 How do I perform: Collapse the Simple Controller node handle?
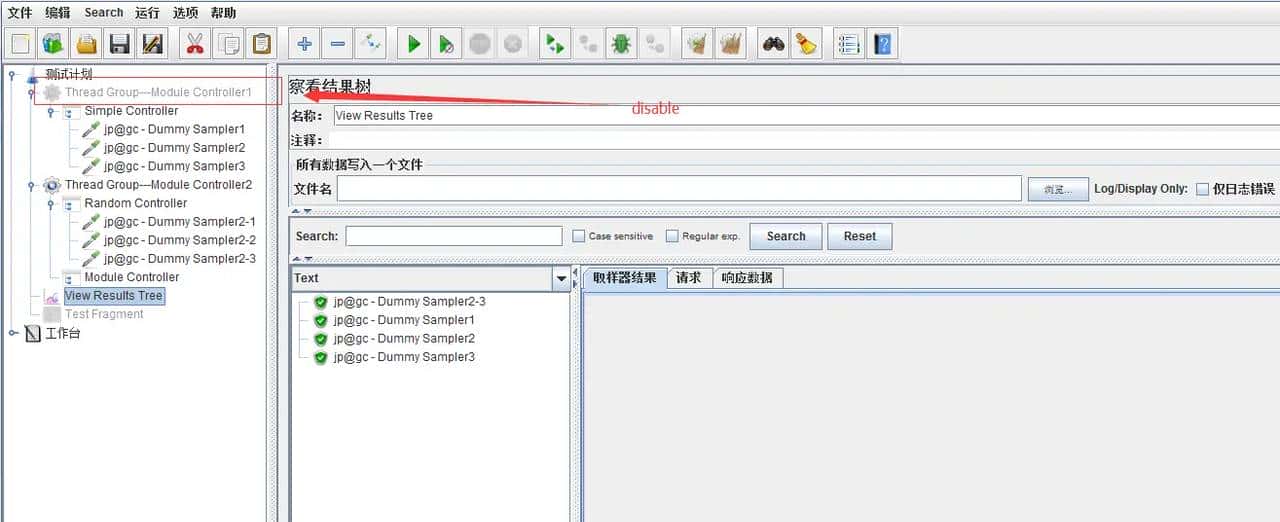tap(50, 111)
